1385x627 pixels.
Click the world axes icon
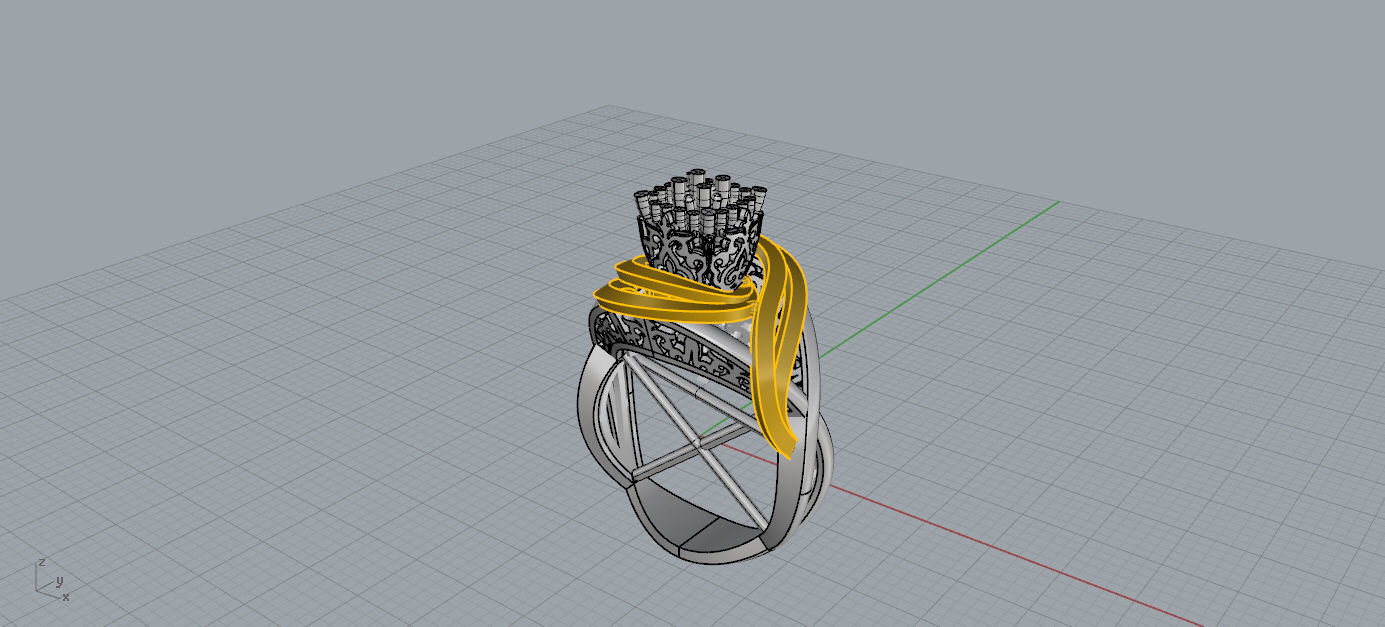coord(52,579)
